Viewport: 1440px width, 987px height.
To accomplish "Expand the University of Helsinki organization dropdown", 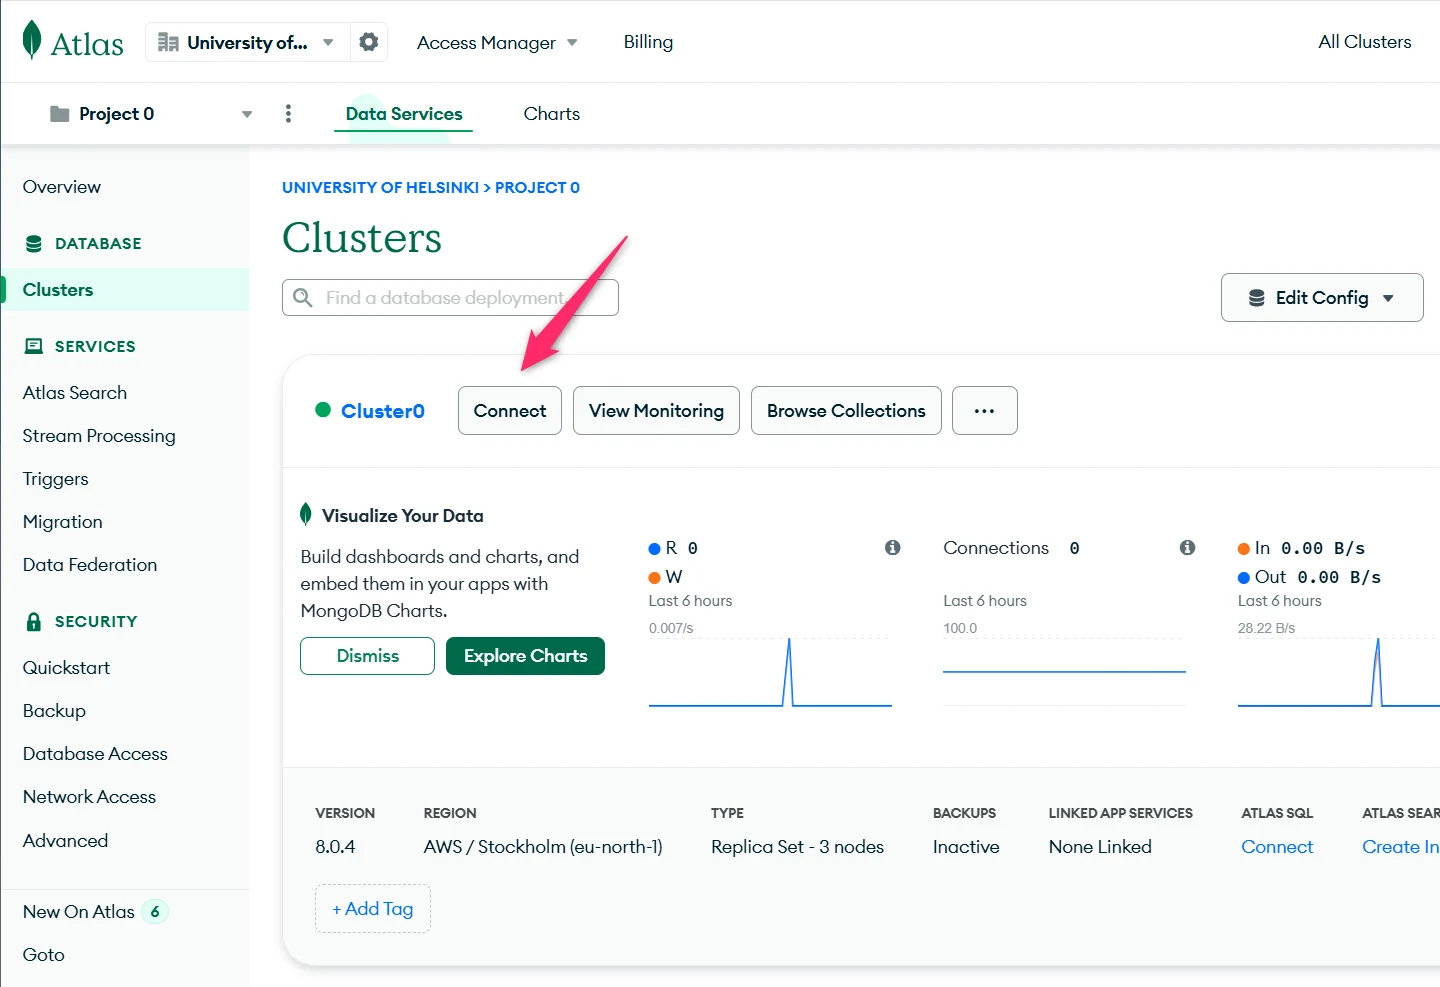I will (x=248, y=42).
